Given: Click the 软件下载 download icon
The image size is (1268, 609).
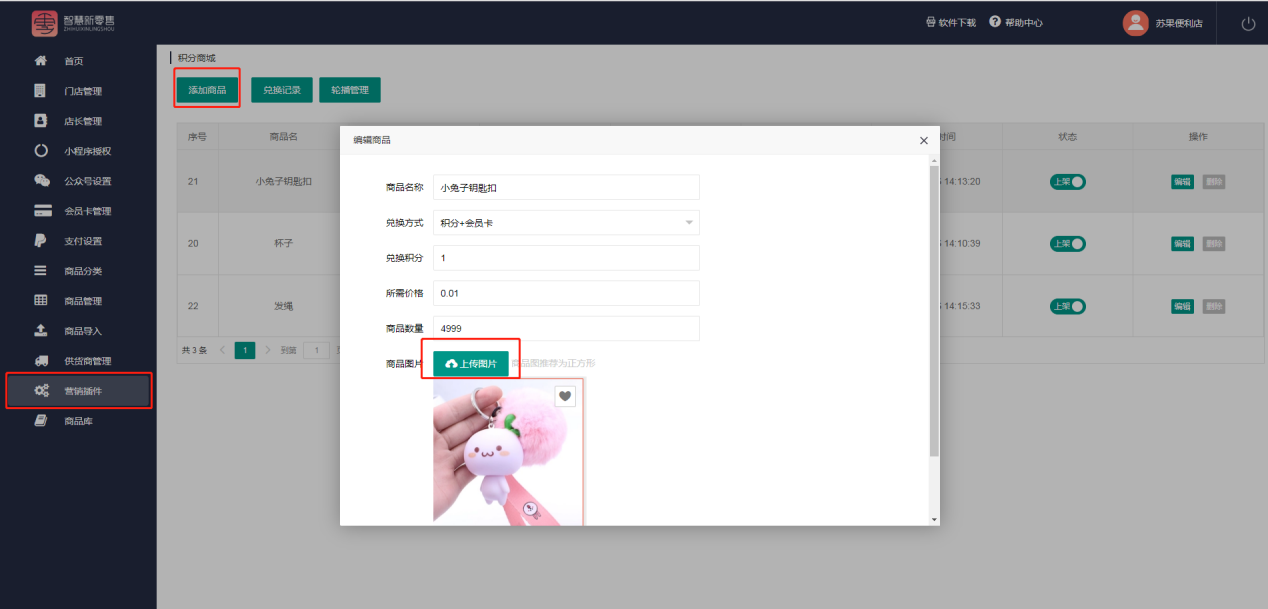Looking at the screenshot, I should tap(931, 22).
